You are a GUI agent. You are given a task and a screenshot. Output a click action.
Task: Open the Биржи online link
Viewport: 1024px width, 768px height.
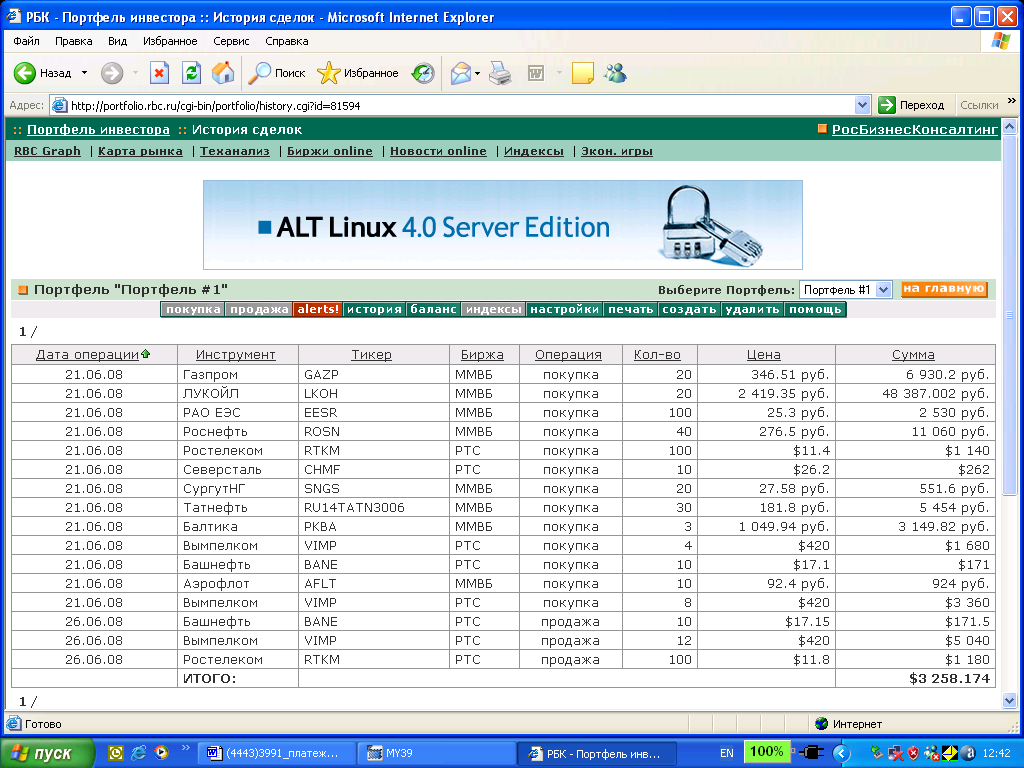point(330,151)
